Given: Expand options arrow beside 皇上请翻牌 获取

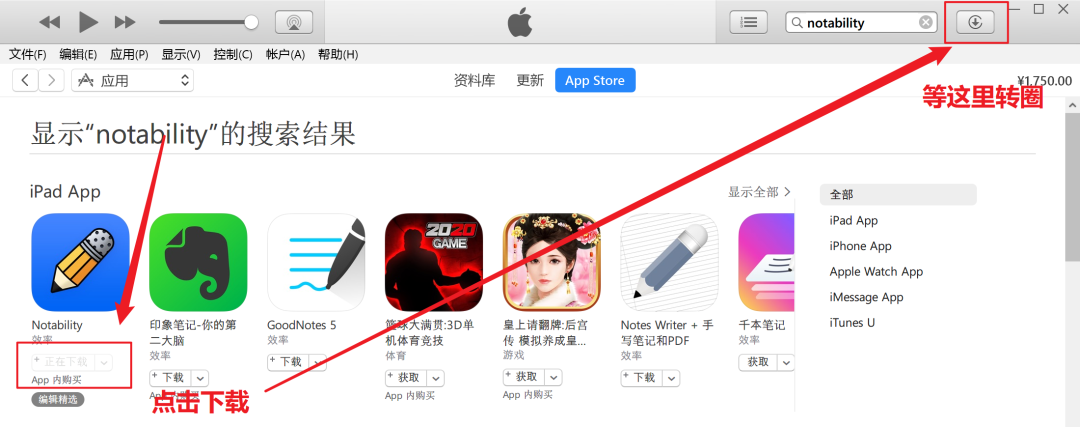Looking at the screenshot, I should tap(554, 377).
